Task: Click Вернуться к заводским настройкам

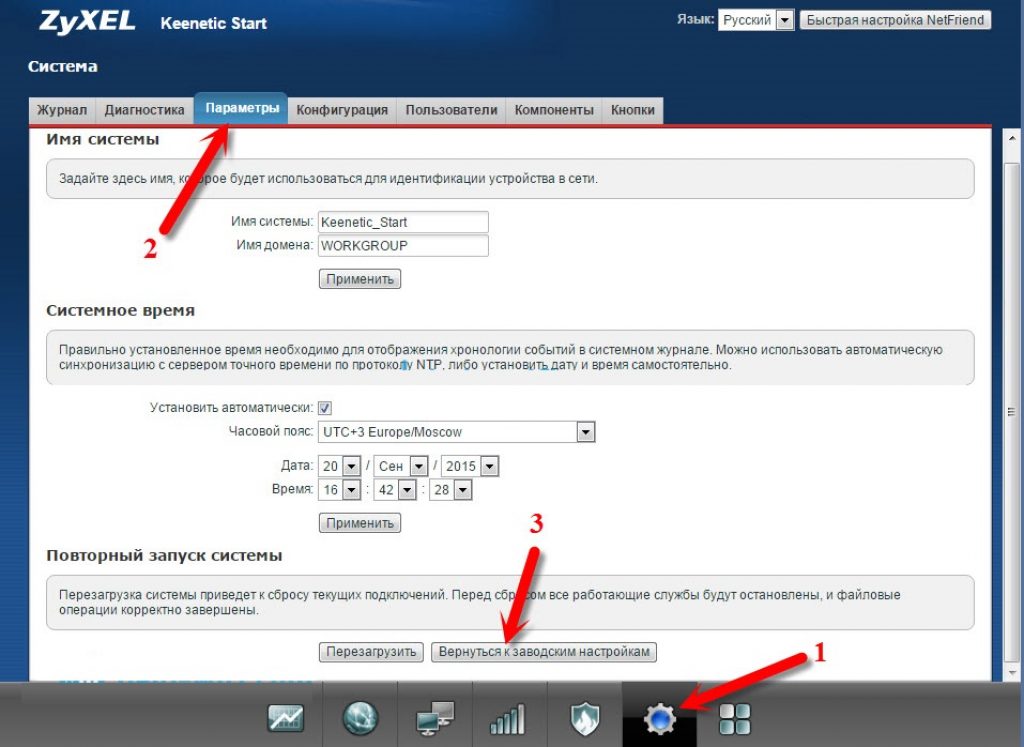Action: click(544, 652)
